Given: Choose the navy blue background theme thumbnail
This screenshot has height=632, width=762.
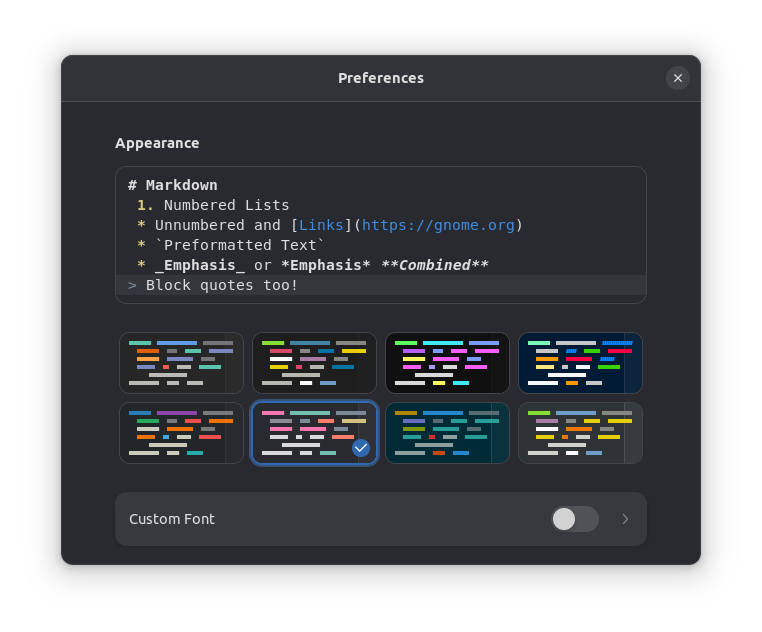Looking at the screenshot, I should (x=580, y=363).
